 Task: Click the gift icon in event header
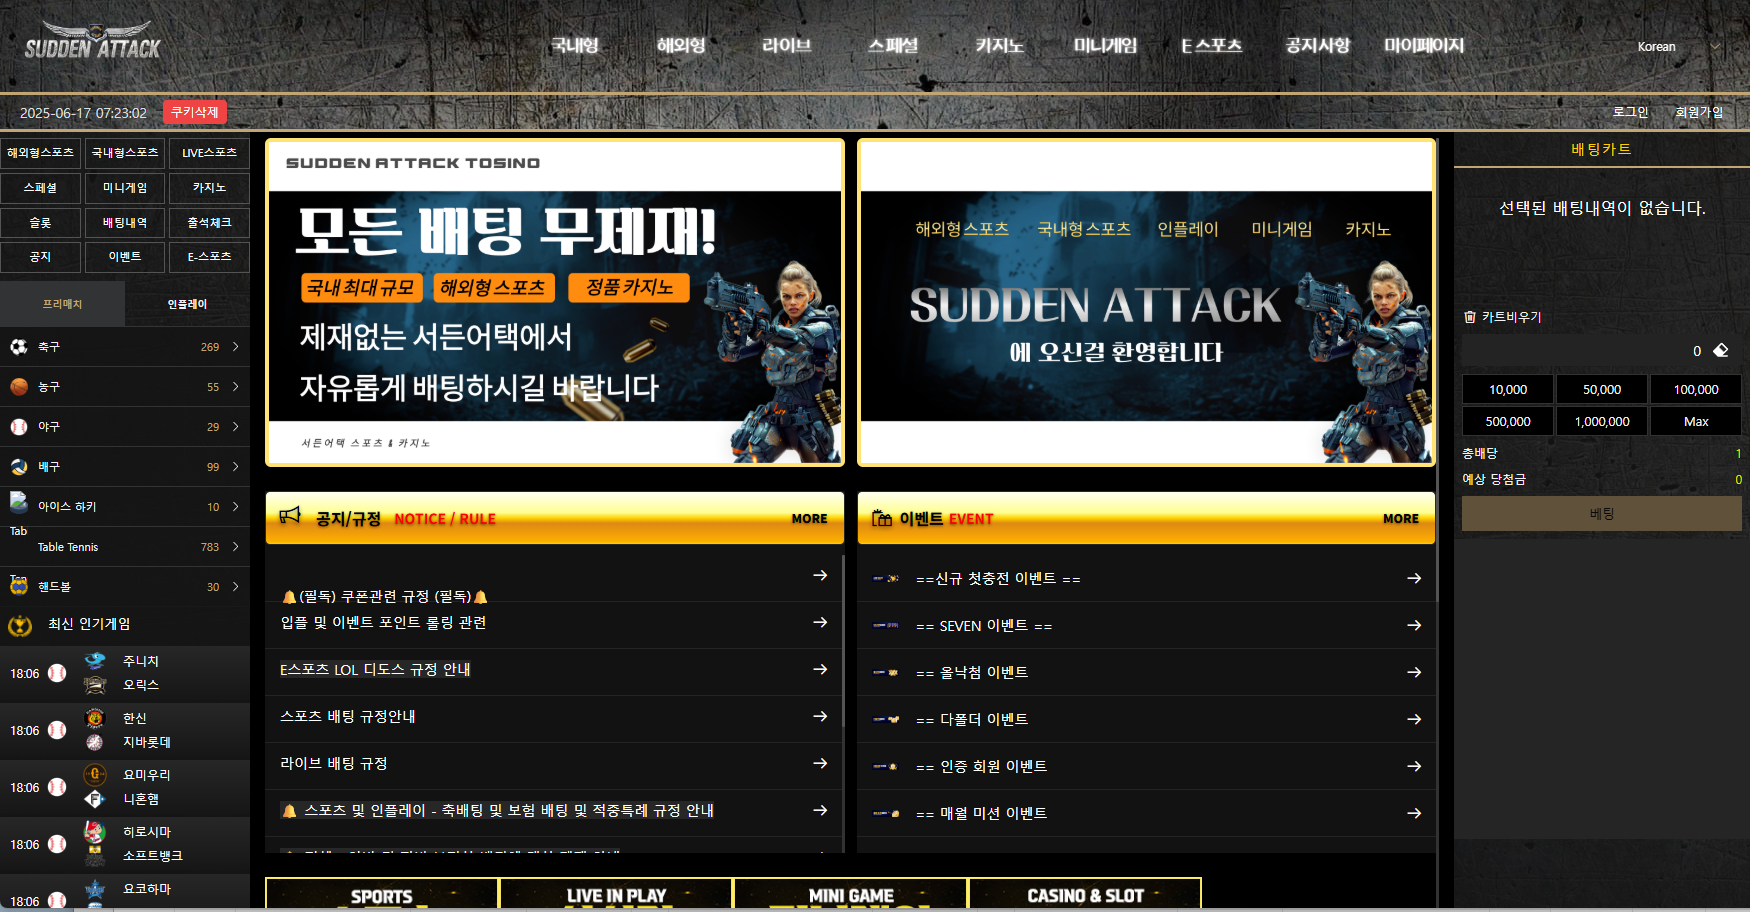point(882,518)
